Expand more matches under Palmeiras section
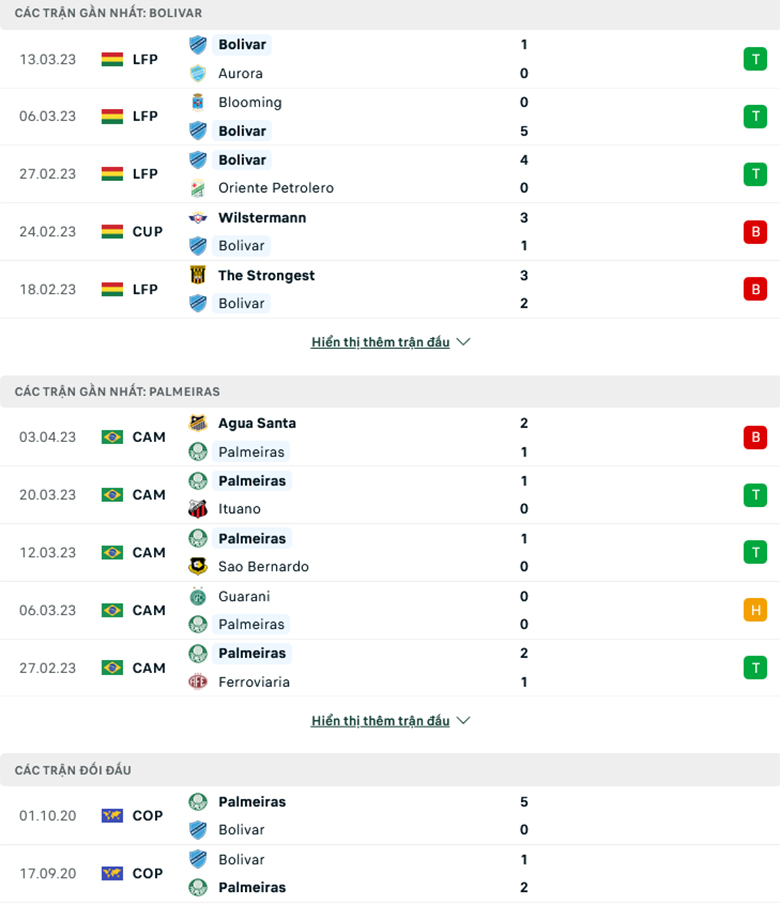780x920 pixels. 380,720
